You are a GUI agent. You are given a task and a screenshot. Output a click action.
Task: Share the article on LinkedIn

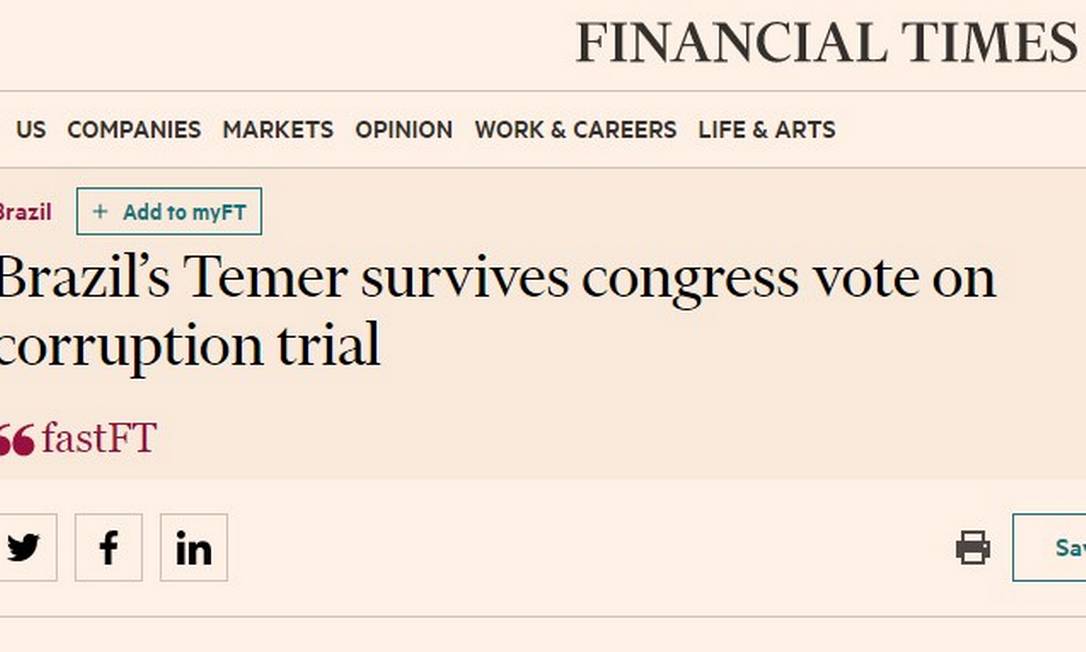click(x=193, y=547)
